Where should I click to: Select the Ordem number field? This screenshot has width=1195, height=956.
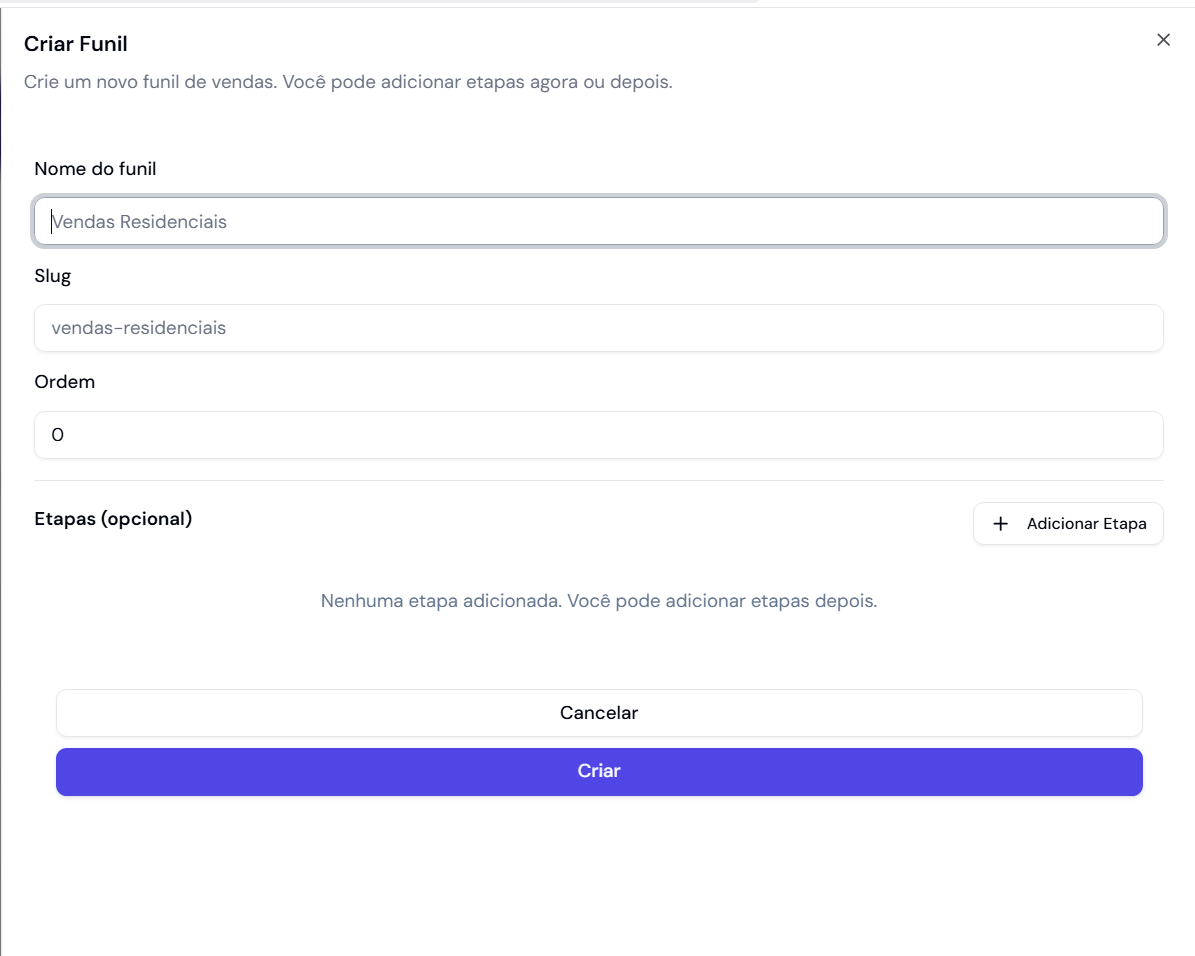pos(598,435)
